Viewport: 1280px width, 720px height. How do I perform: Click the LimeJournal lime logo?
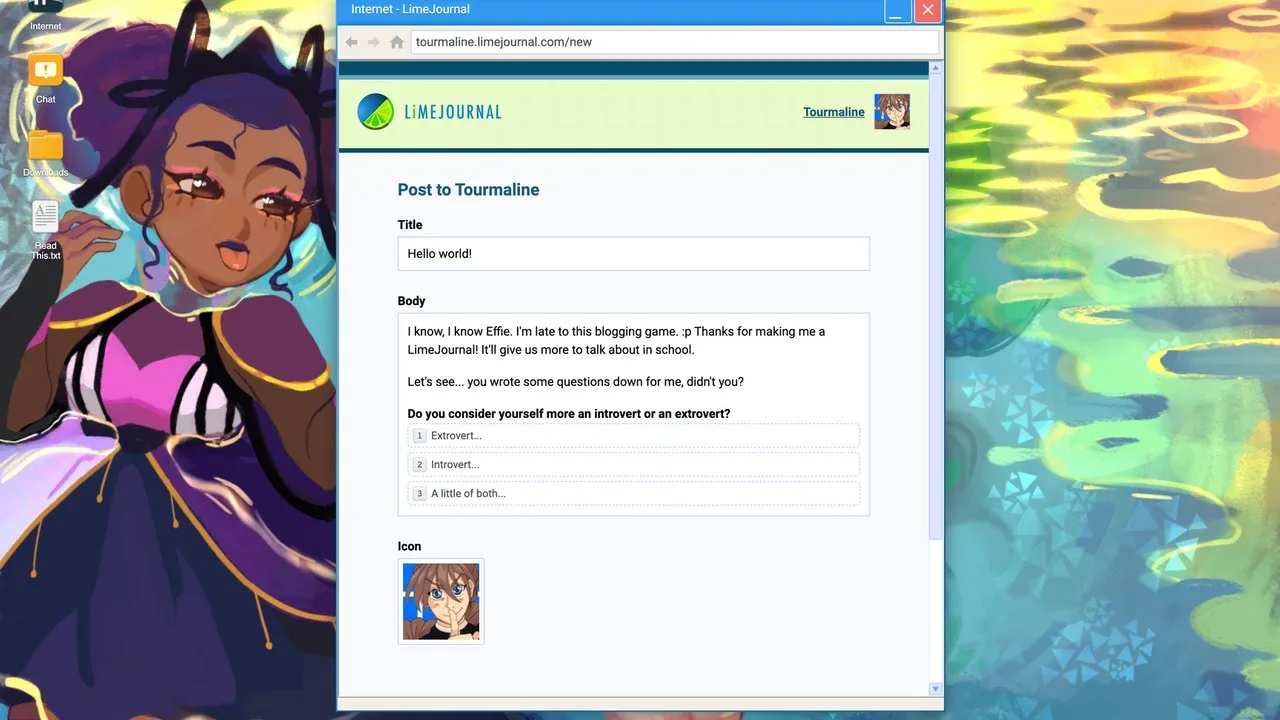coord(376,112)
